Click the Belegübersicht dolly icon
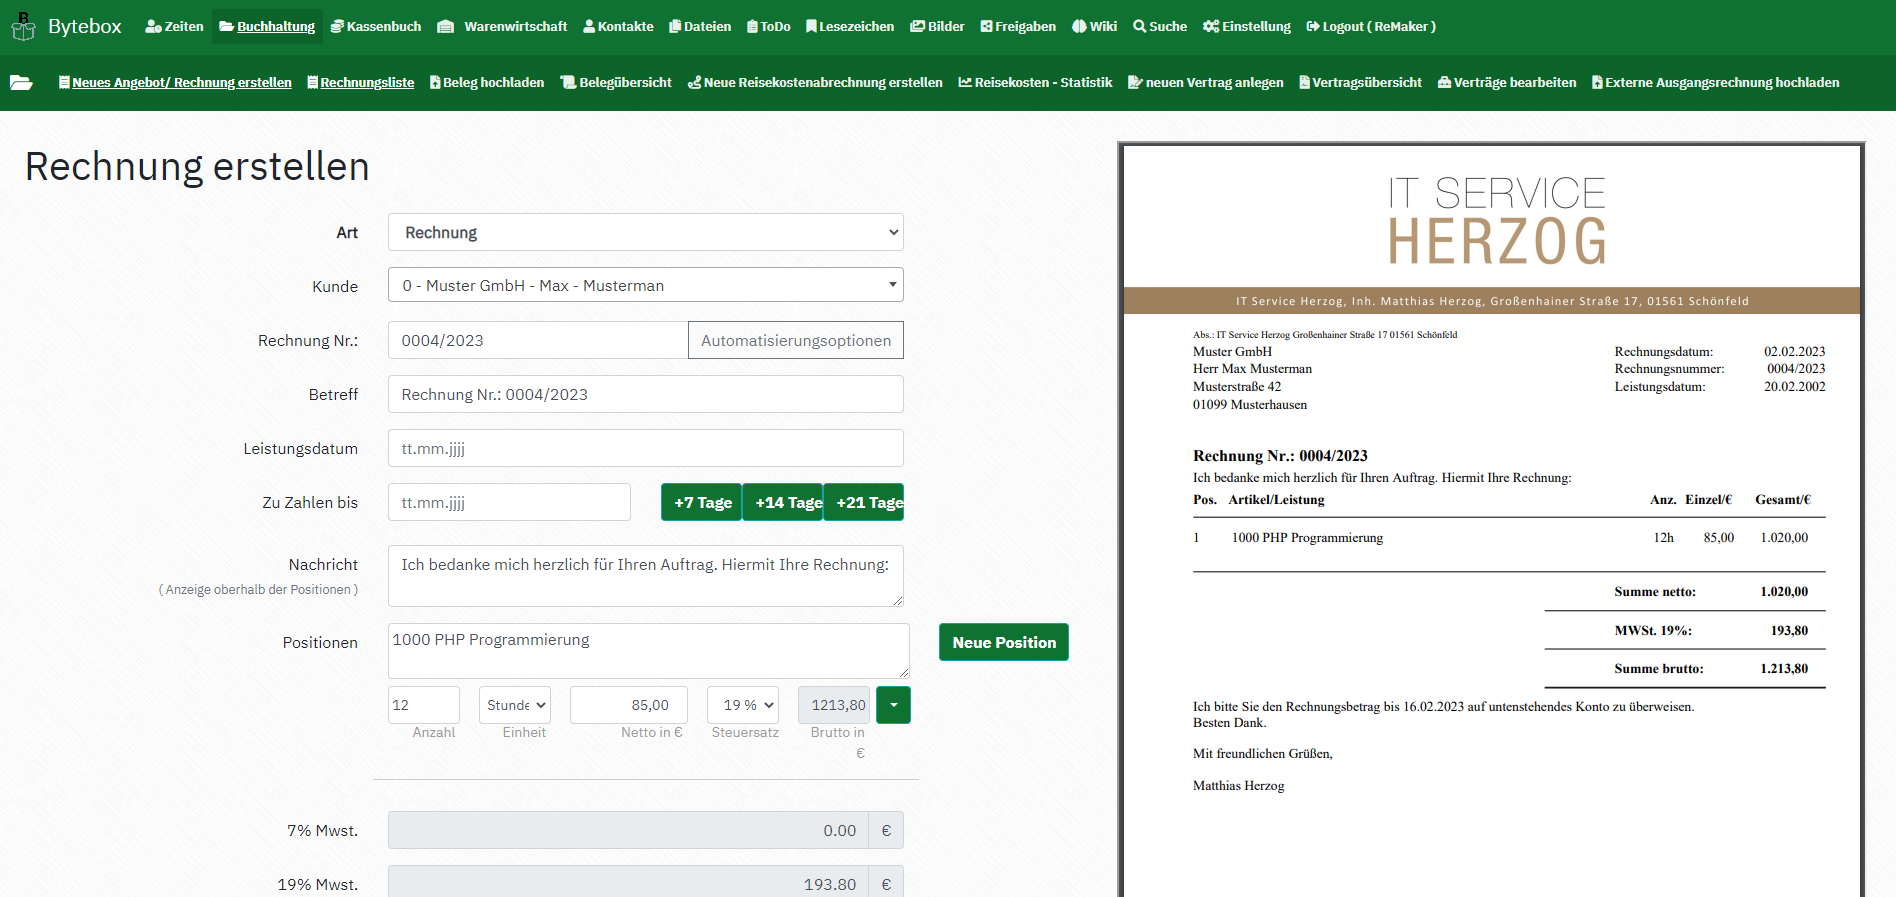Viewport: 1896px width, 897px height. [x=568, y=83]
